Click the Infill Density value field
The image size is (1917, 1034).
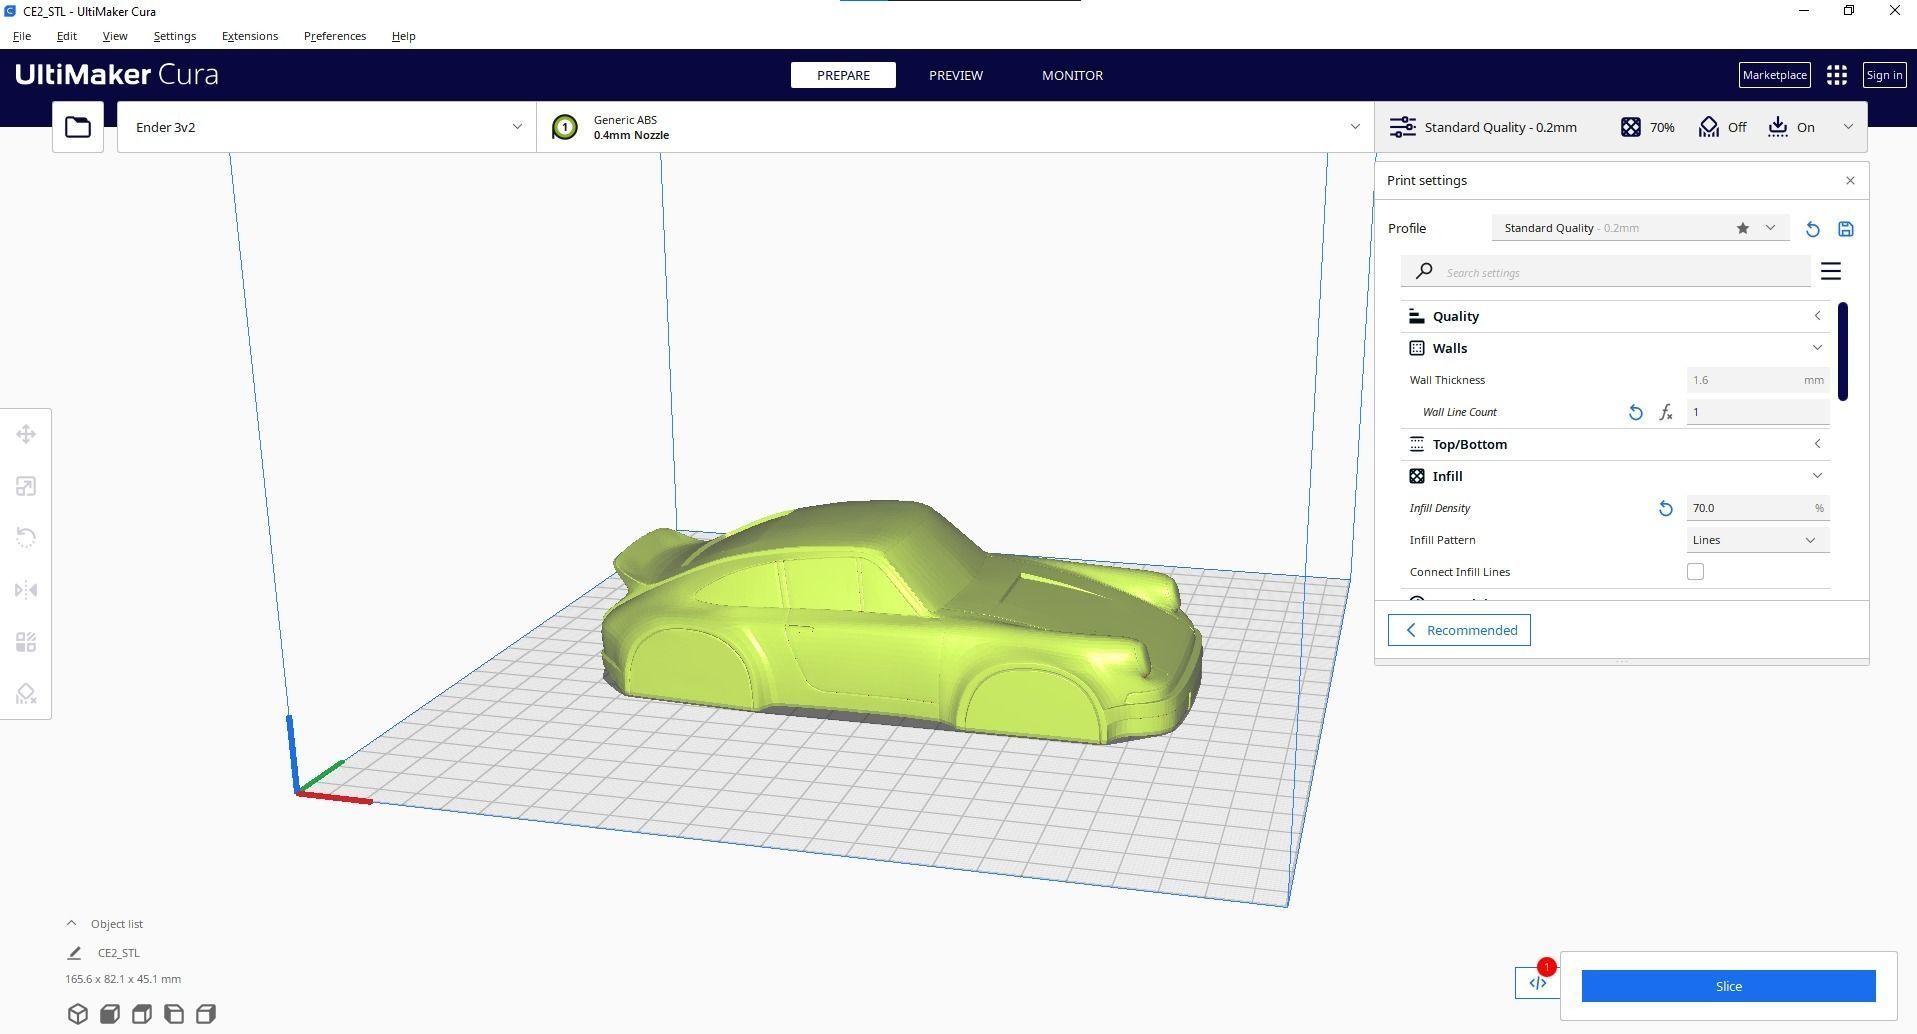pyautogui.click(x=1758, y=508)
